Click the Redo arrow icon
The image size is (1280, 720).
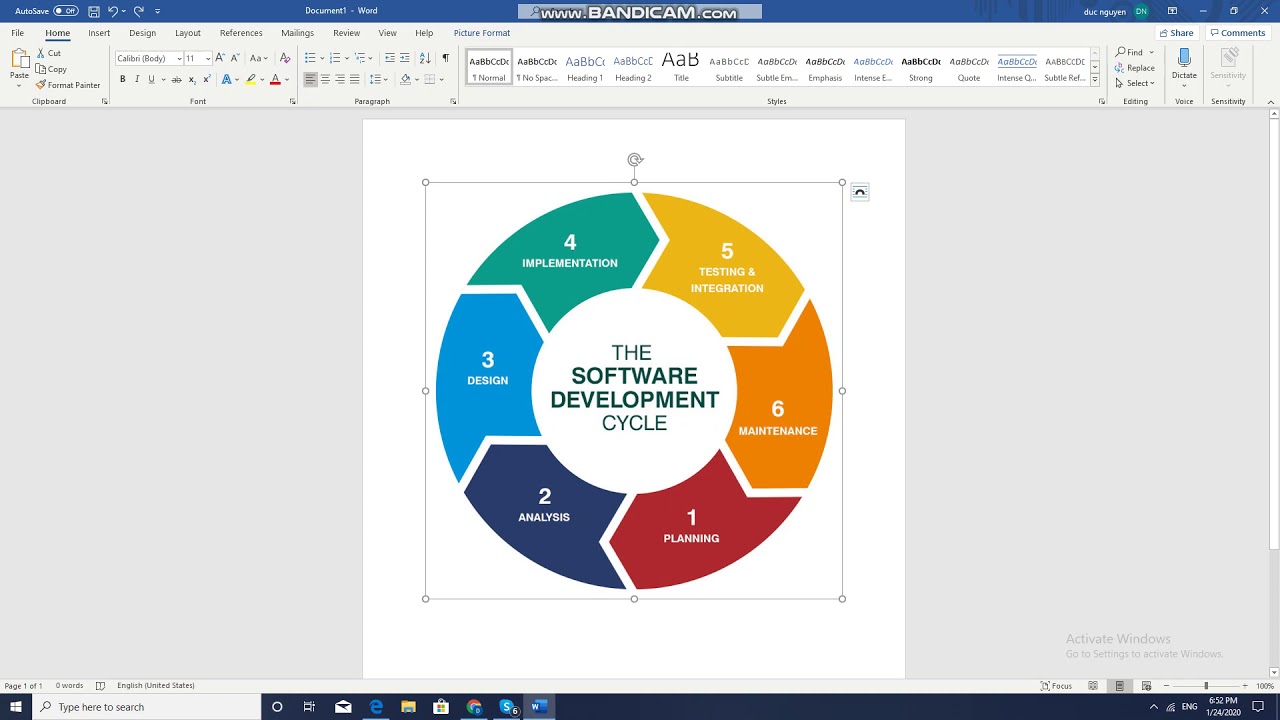tap(138, 11)
